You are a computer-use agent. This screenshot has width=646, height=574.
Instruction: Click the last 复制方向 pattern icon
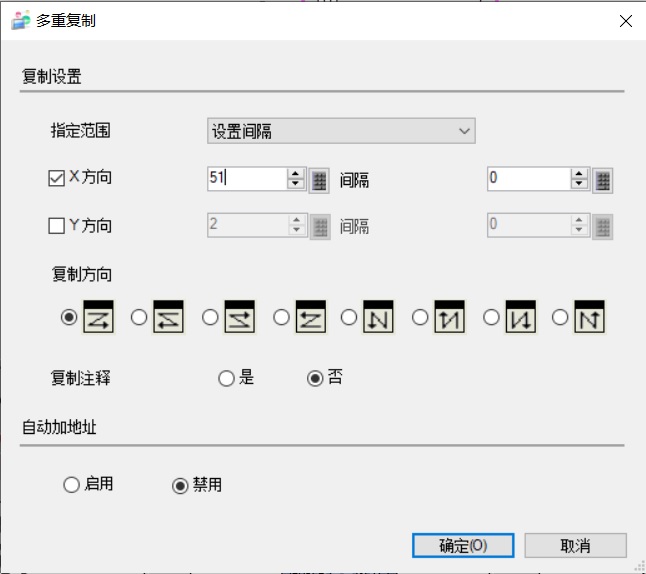point(590,316)
